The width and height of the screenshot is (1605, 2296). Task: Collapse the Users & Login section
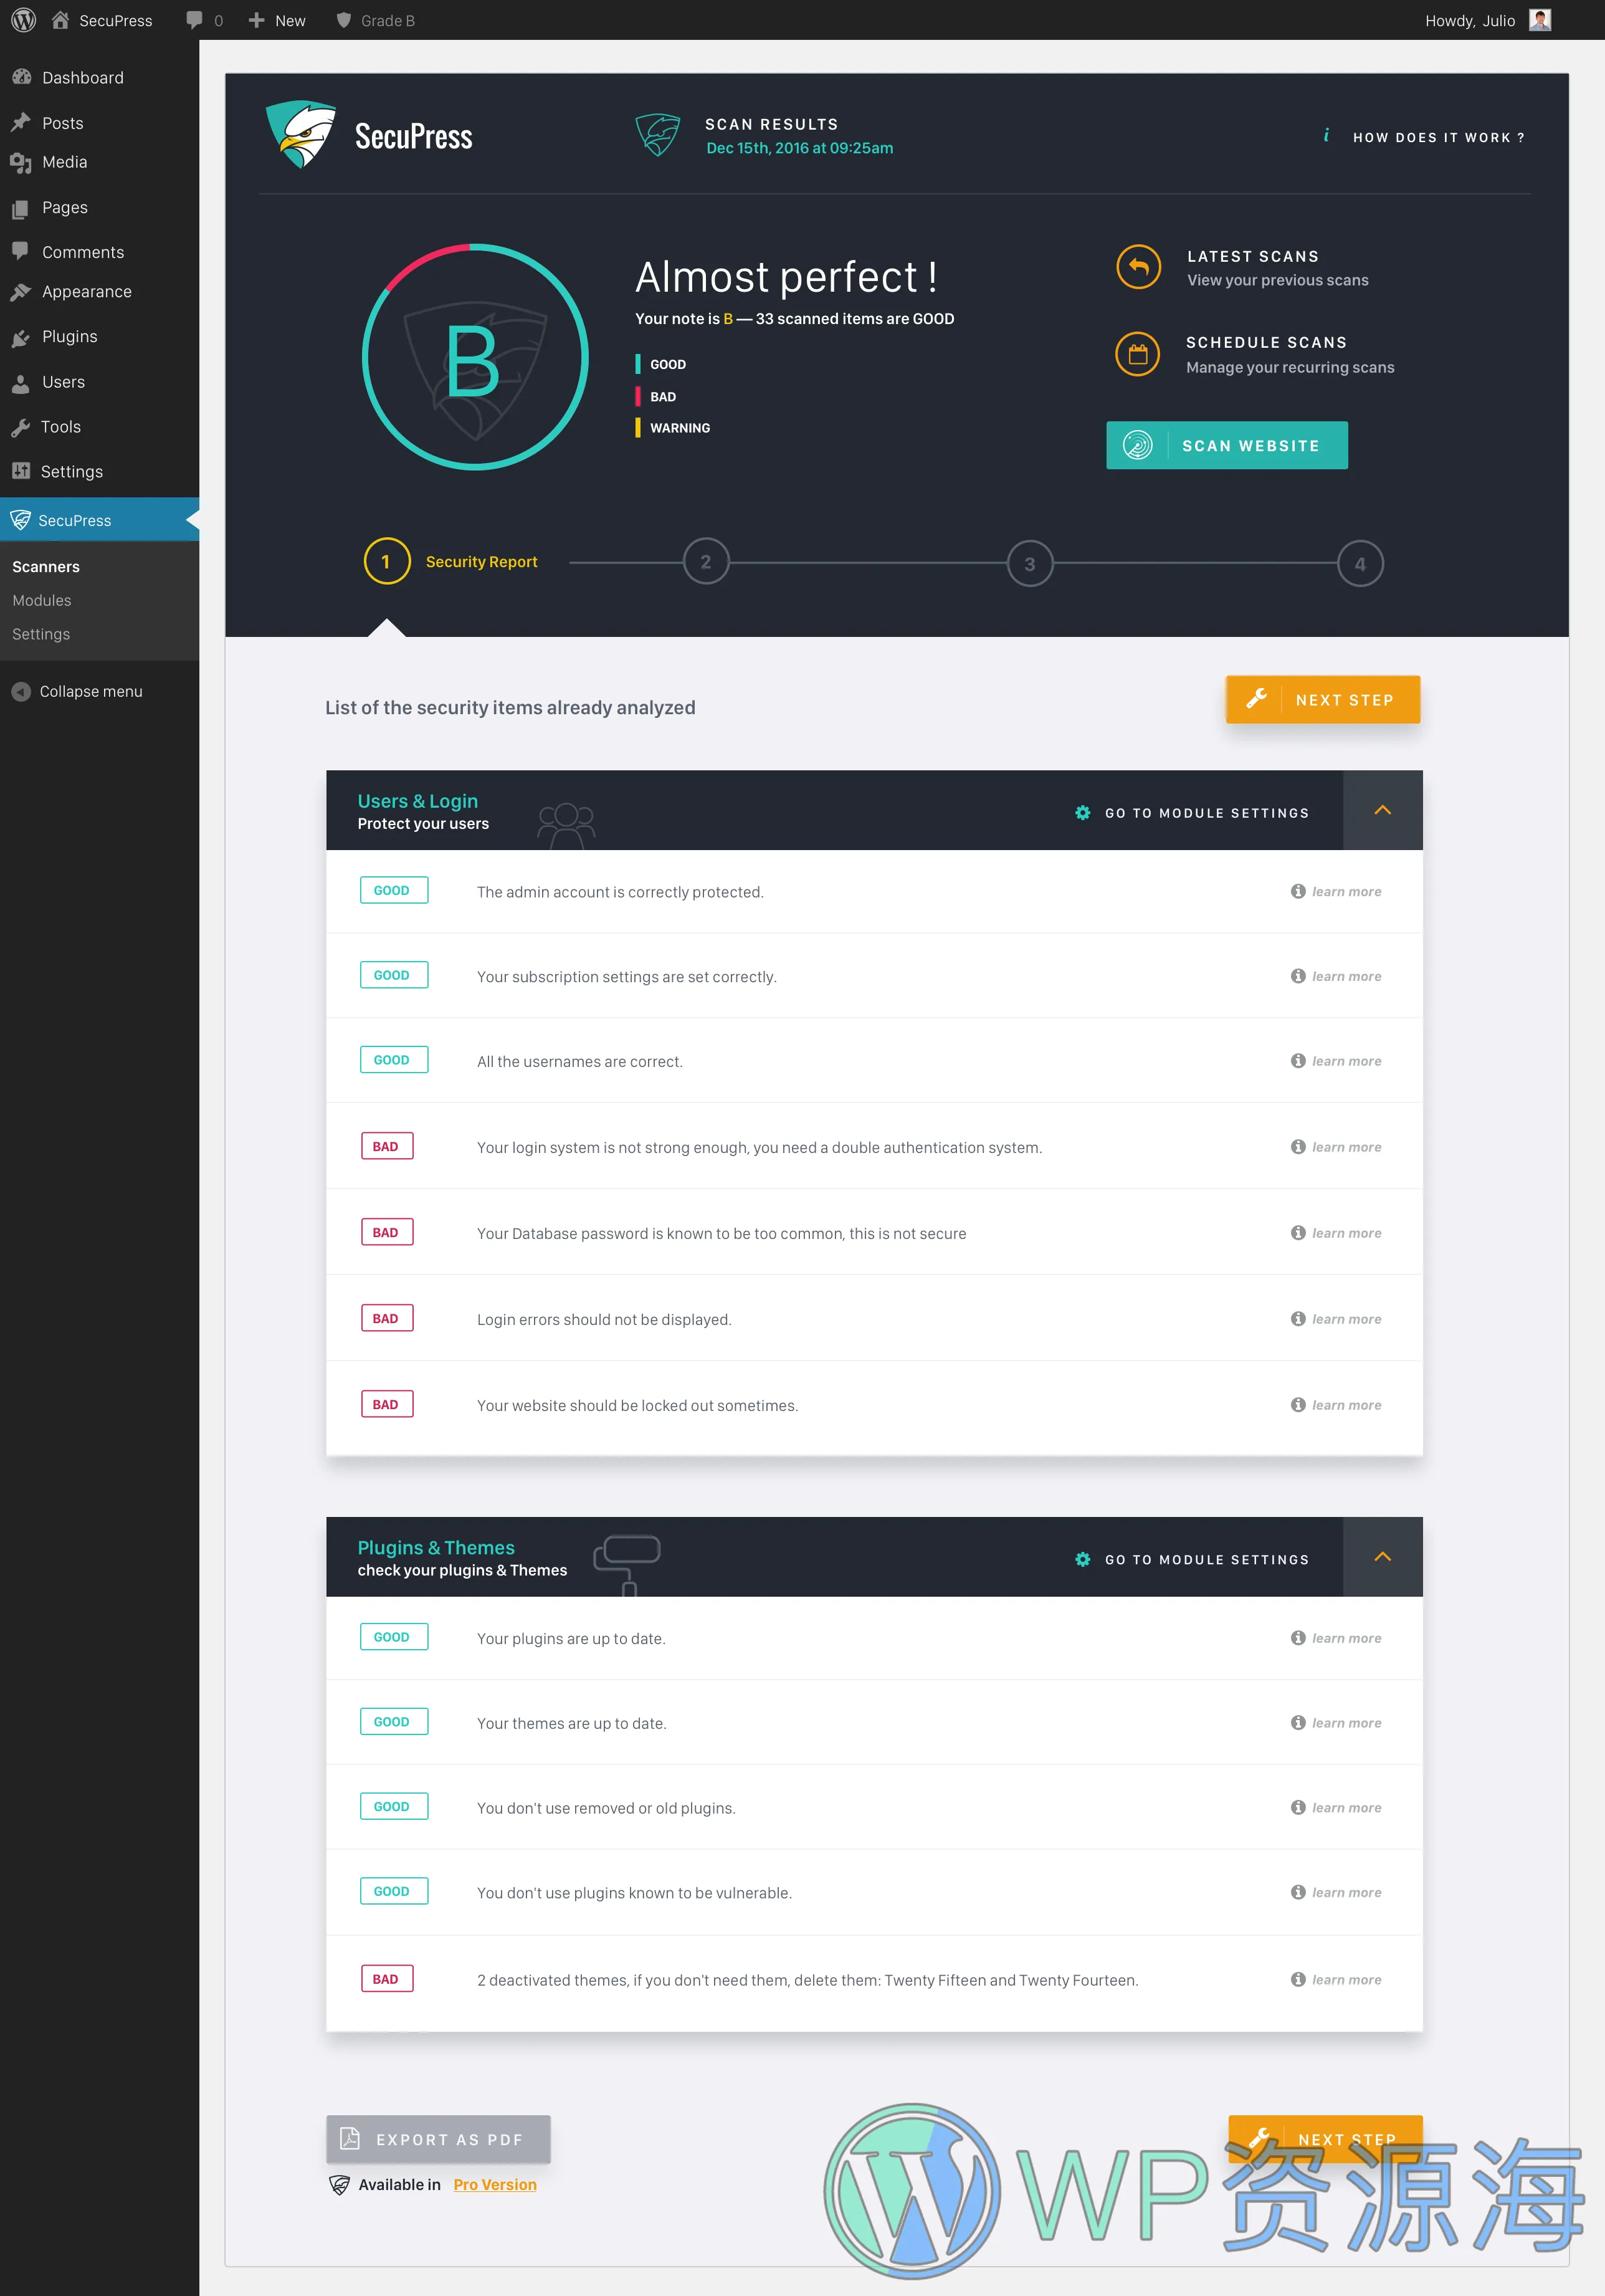pos(1383,811)
